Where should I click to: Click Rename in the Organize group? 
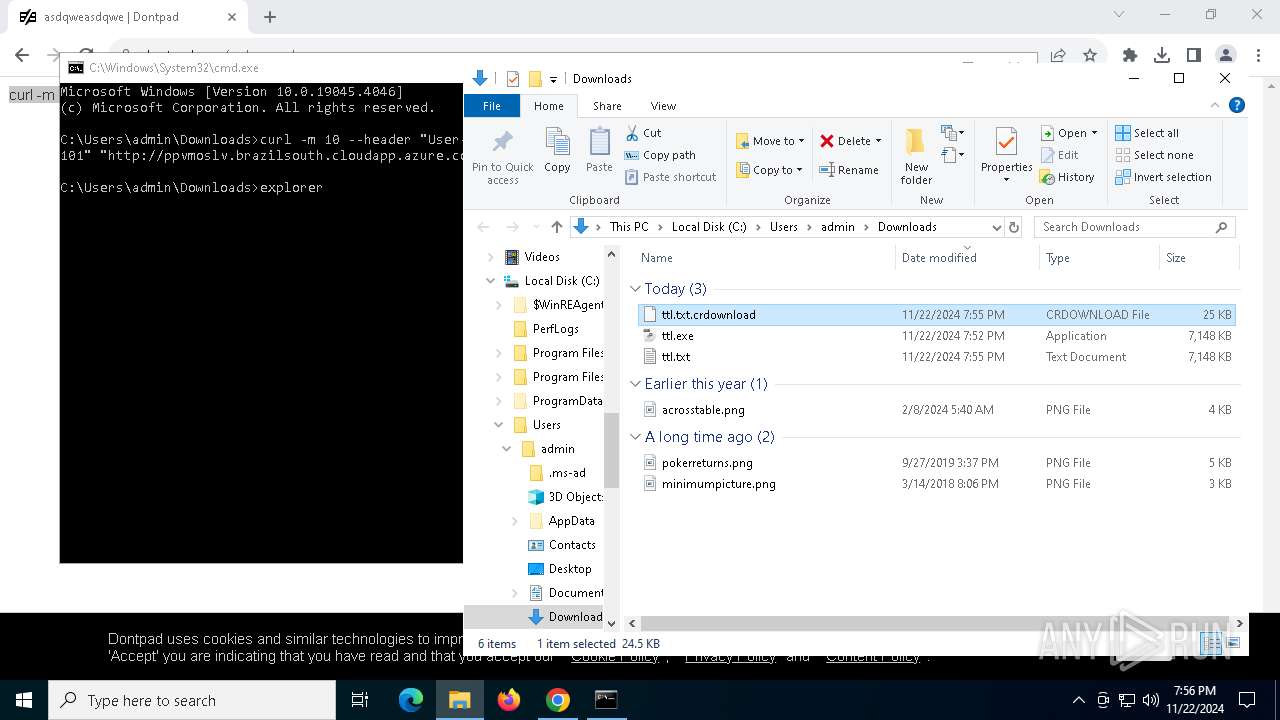[x=850, y=170]
